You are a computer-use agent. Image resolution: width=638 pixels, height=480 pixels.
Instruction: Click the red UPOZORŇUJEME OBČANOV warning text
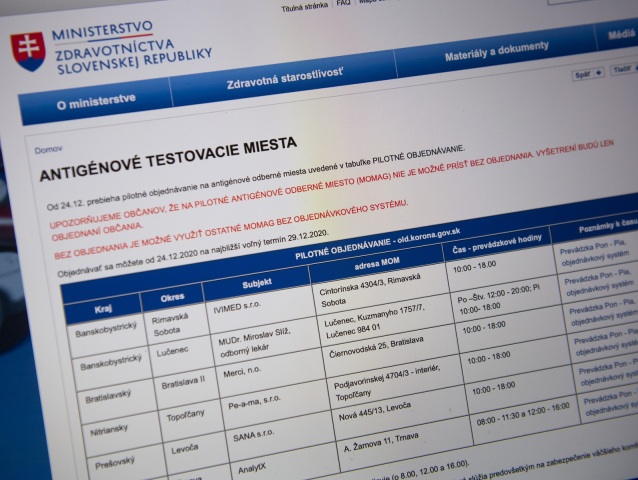coord(330,190)
